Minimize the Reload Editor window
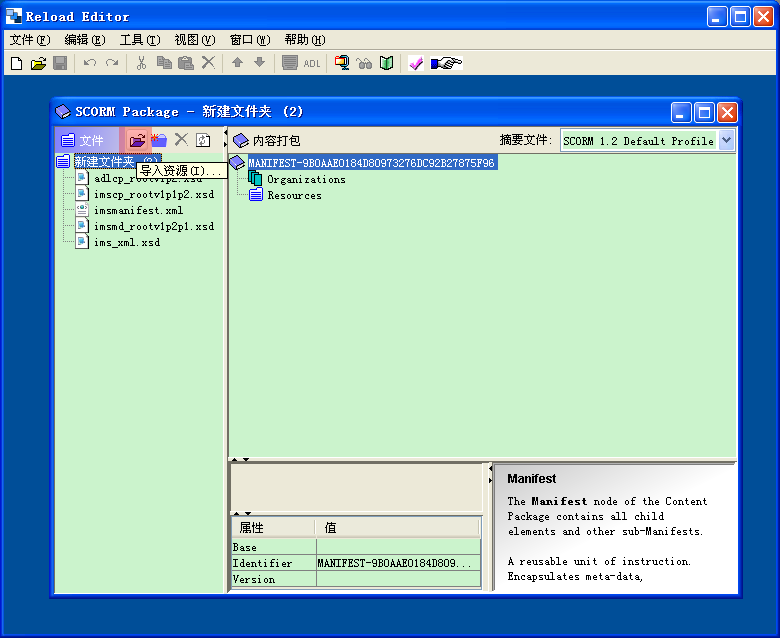The width and height of the screenshot is (780, 638). tap(717, 17)
